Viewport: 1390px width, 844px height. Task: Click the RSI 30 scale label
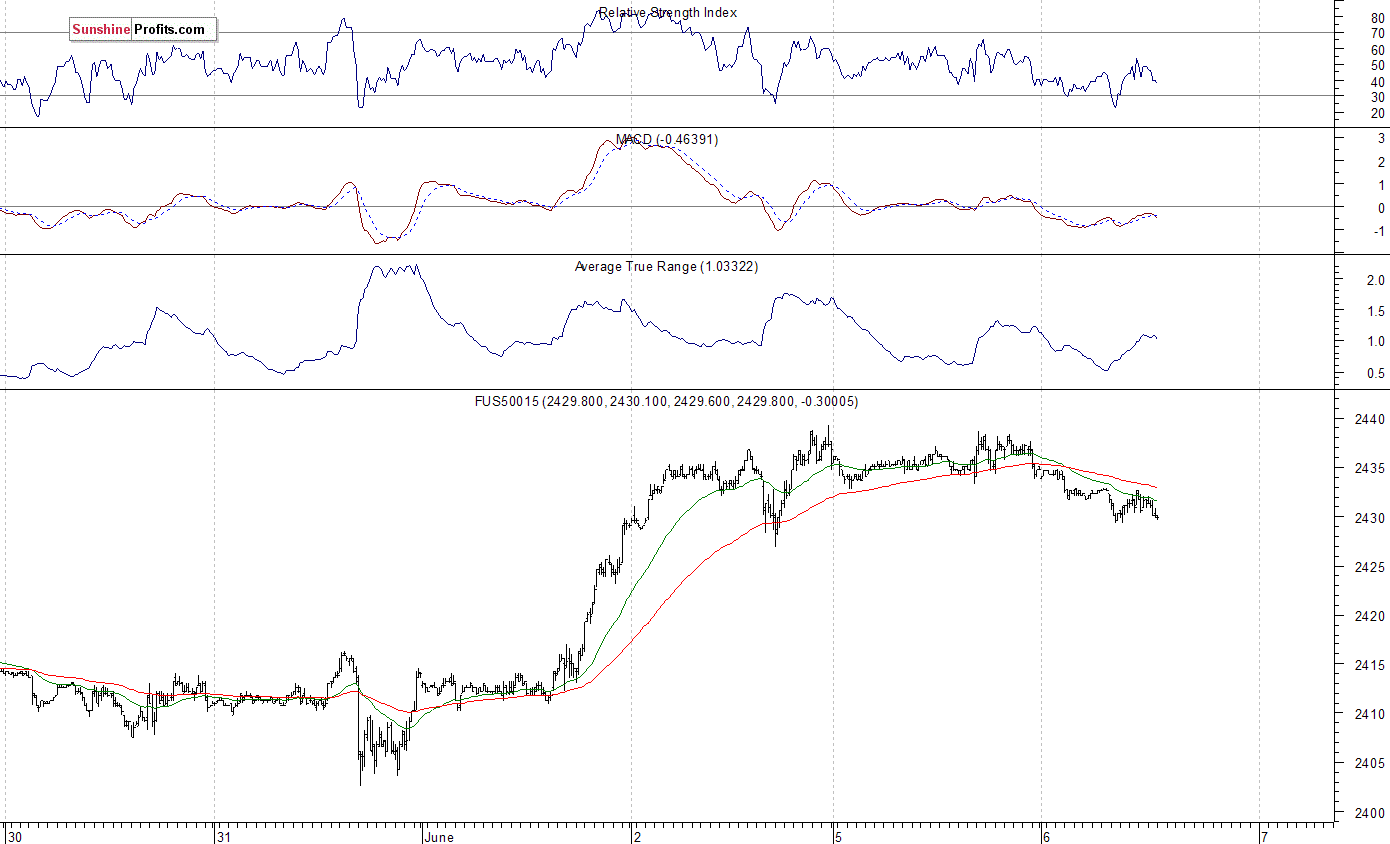pos(1378,97)
